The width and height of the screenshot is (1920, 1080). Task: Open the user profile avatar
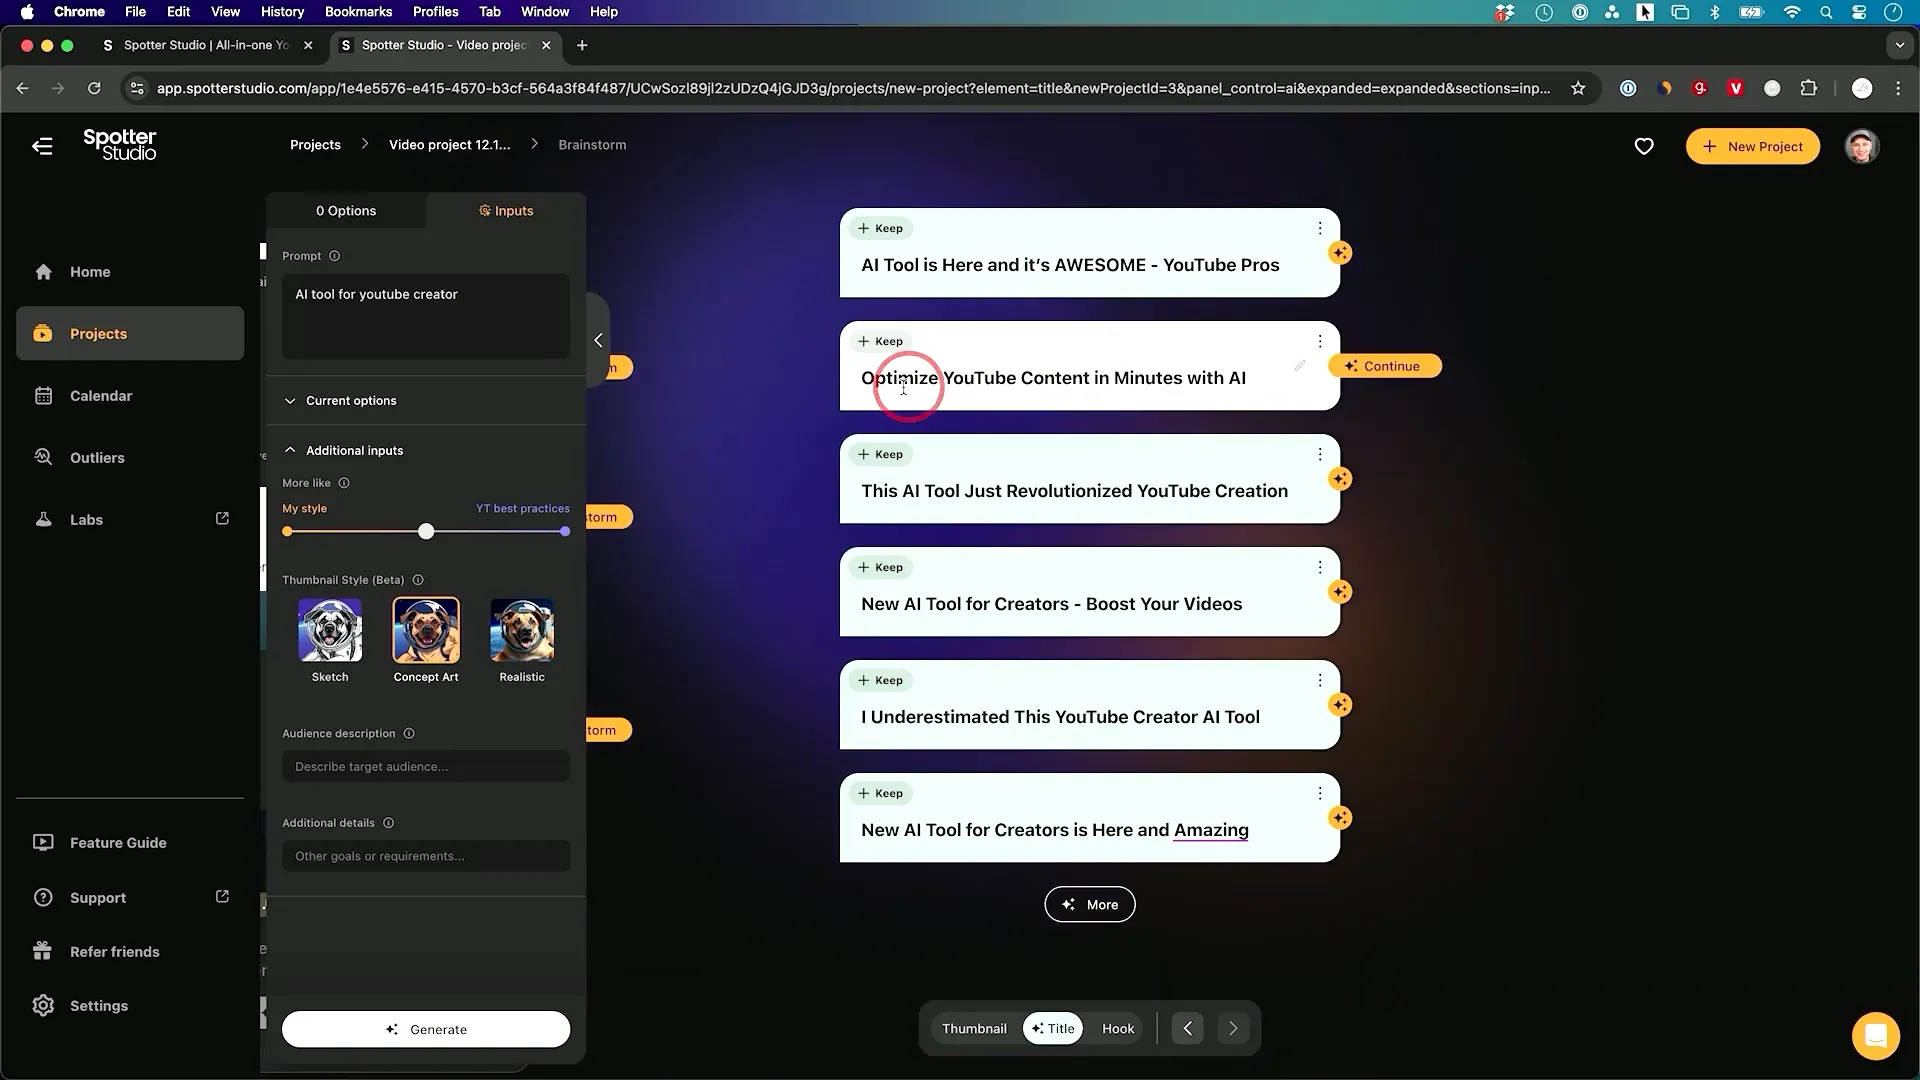pos(1861,146)
